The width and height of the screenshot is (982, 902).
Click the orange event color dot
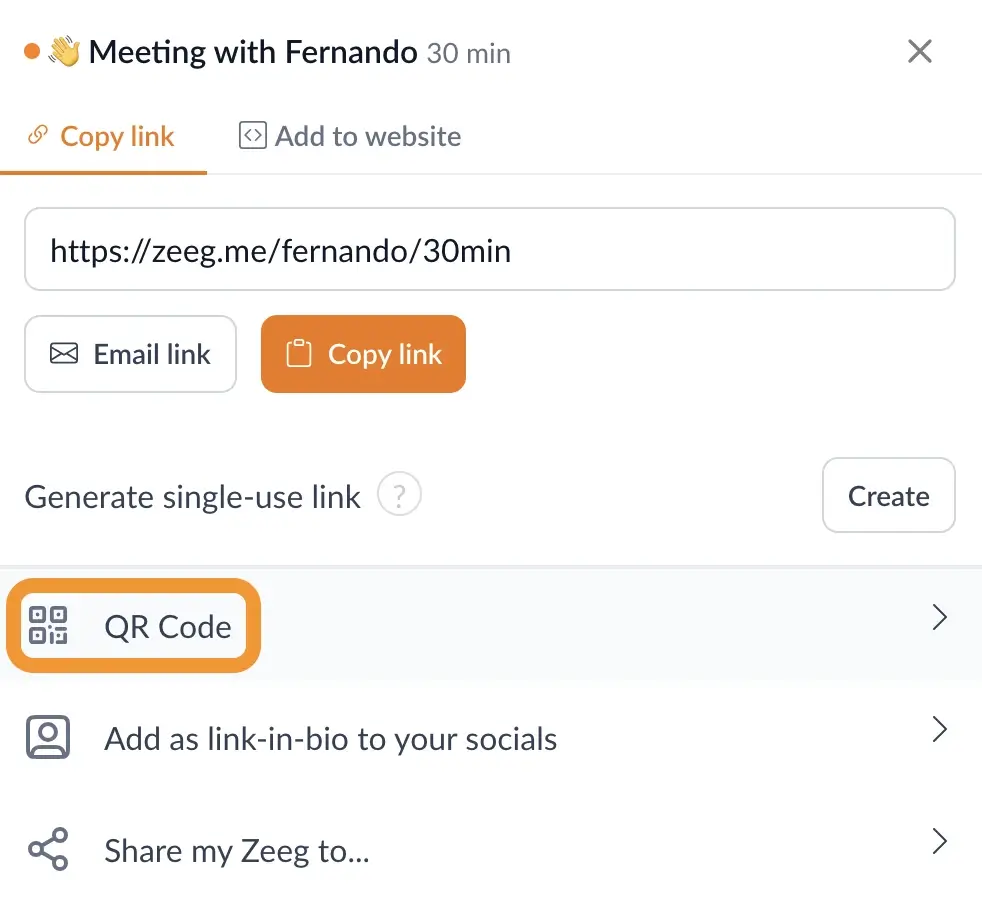31,51
